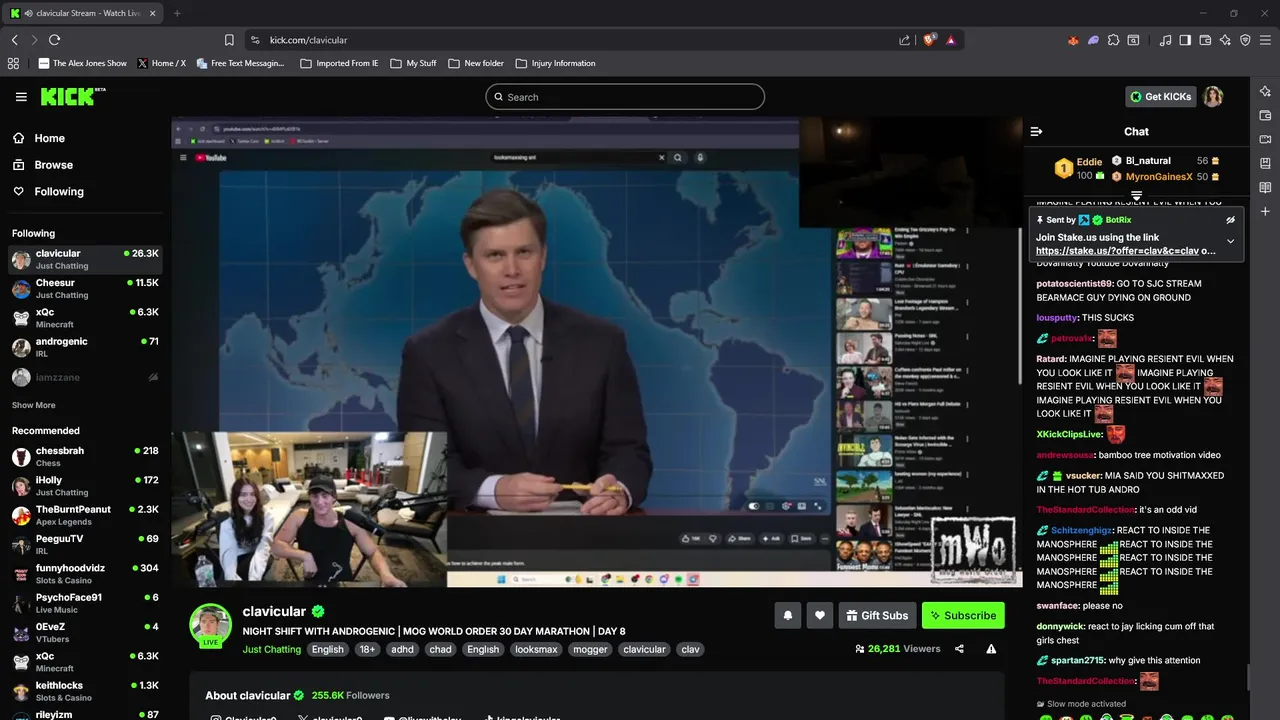Open the My Stuff bookmarks folder
This screenshot has height=720, width=1280.
pyautogui.click(x=413, y=63)
